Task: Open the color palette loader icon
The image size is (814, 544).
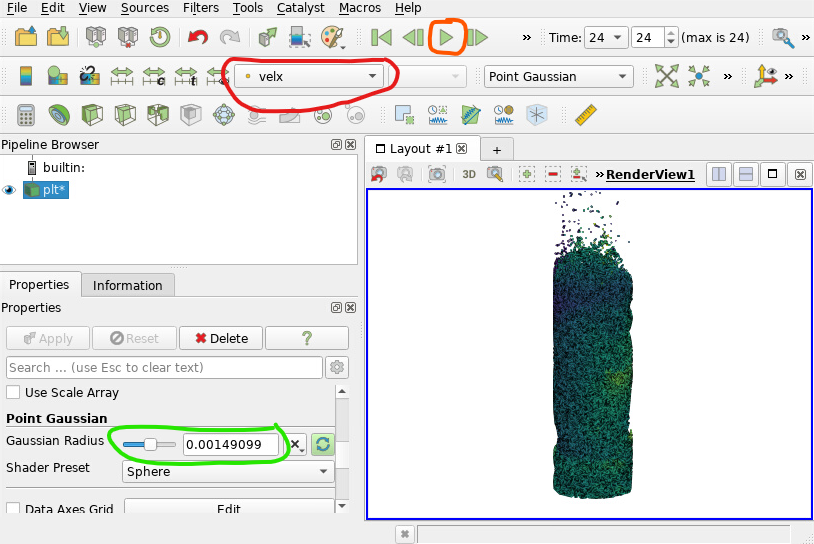Action: point(332,38)
